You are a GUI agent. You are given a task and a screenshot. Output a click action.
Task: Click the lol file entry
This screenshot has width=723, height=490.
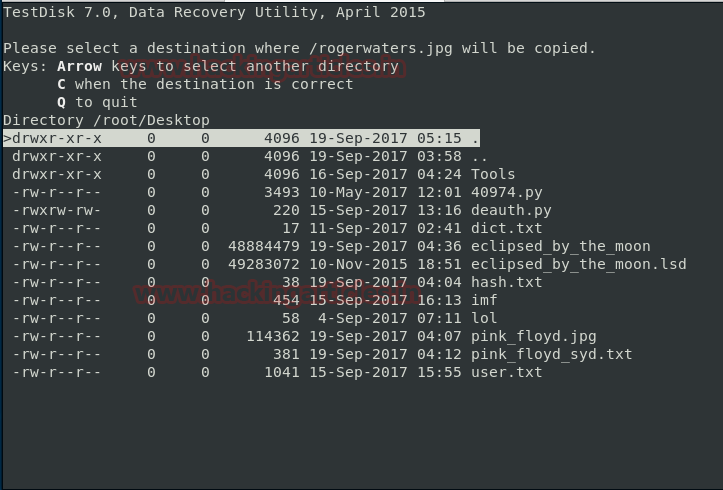tap(255, 318)
